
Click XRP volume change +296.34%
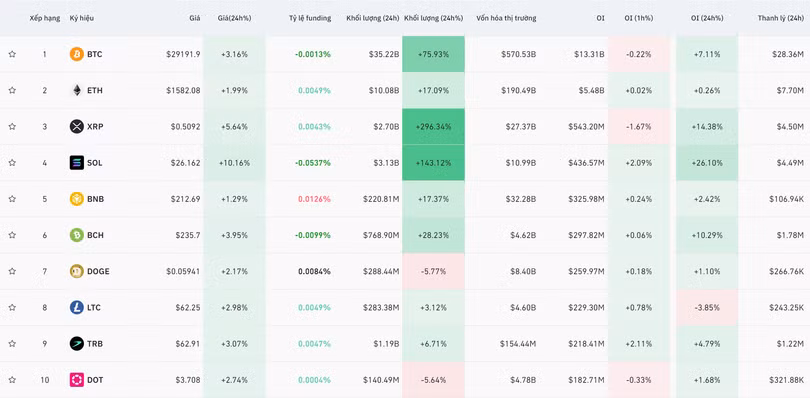434,127
